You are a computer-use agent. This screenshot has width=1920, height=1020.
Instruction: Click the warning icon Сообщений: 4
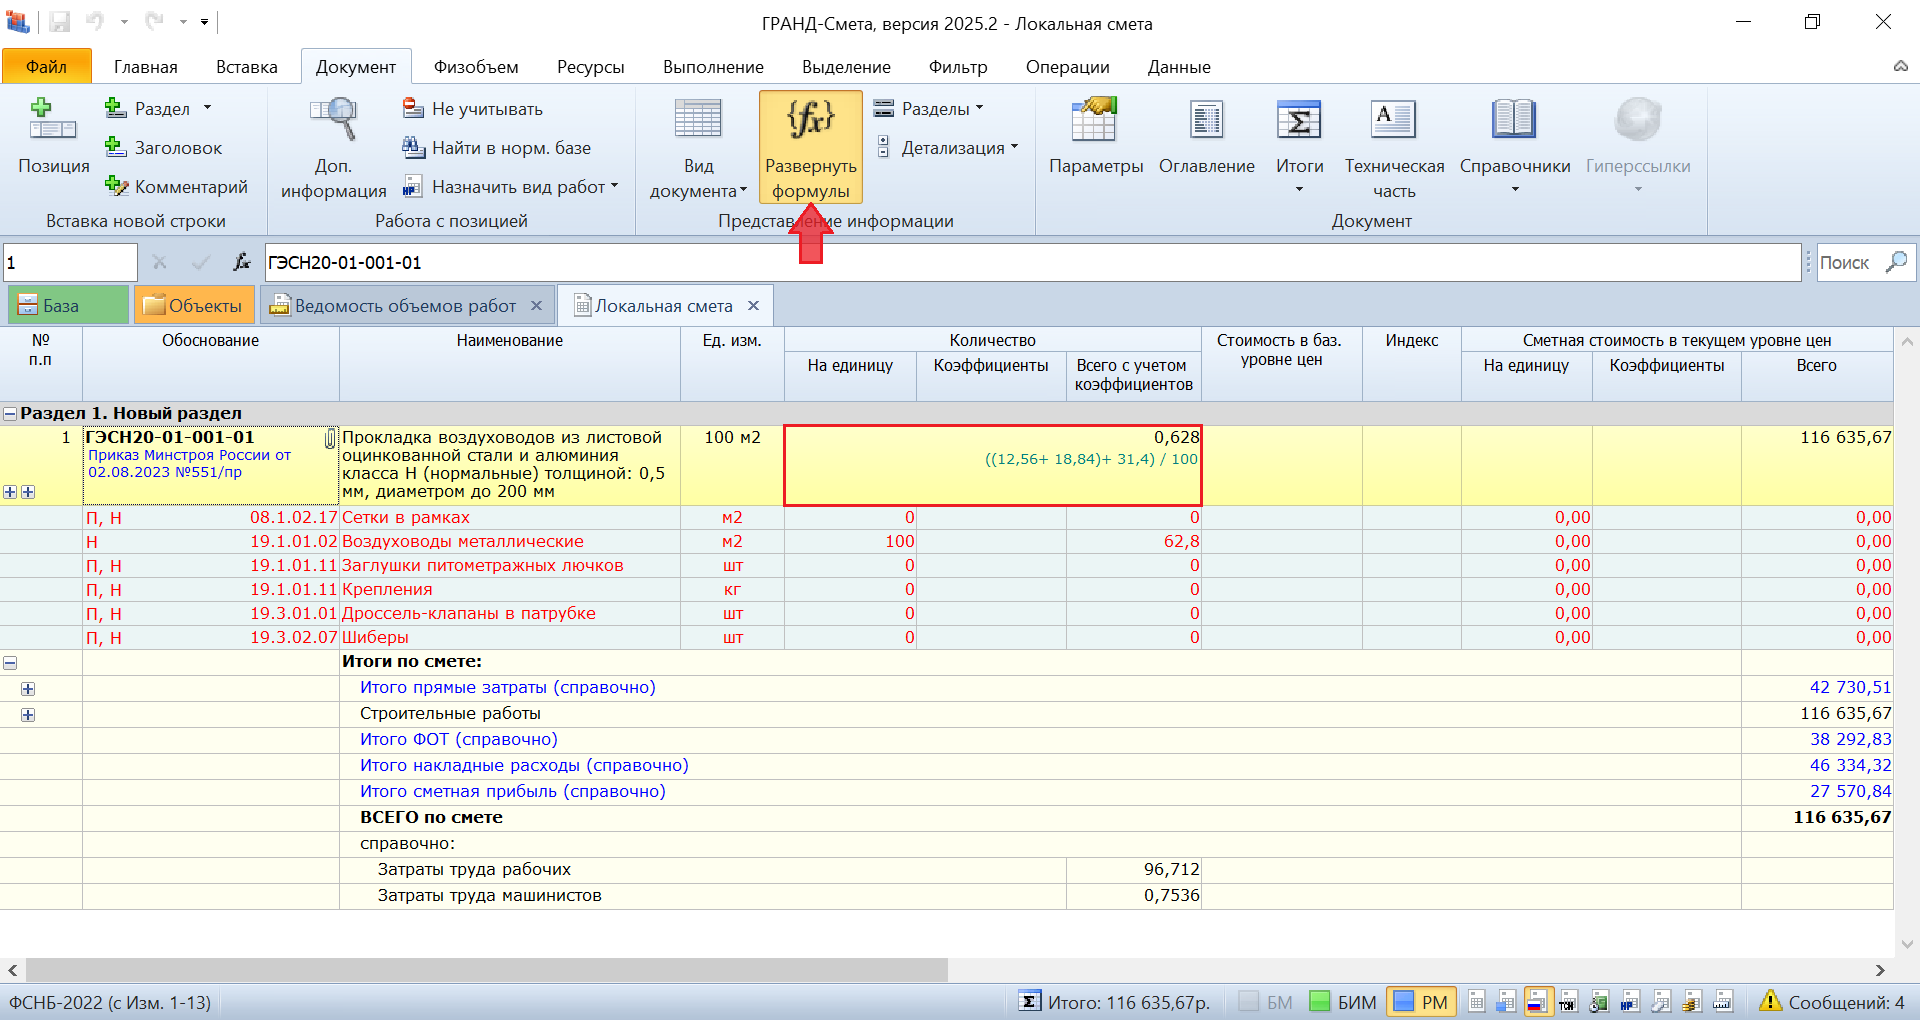pyautogui.click(x=1770, y=1001)
